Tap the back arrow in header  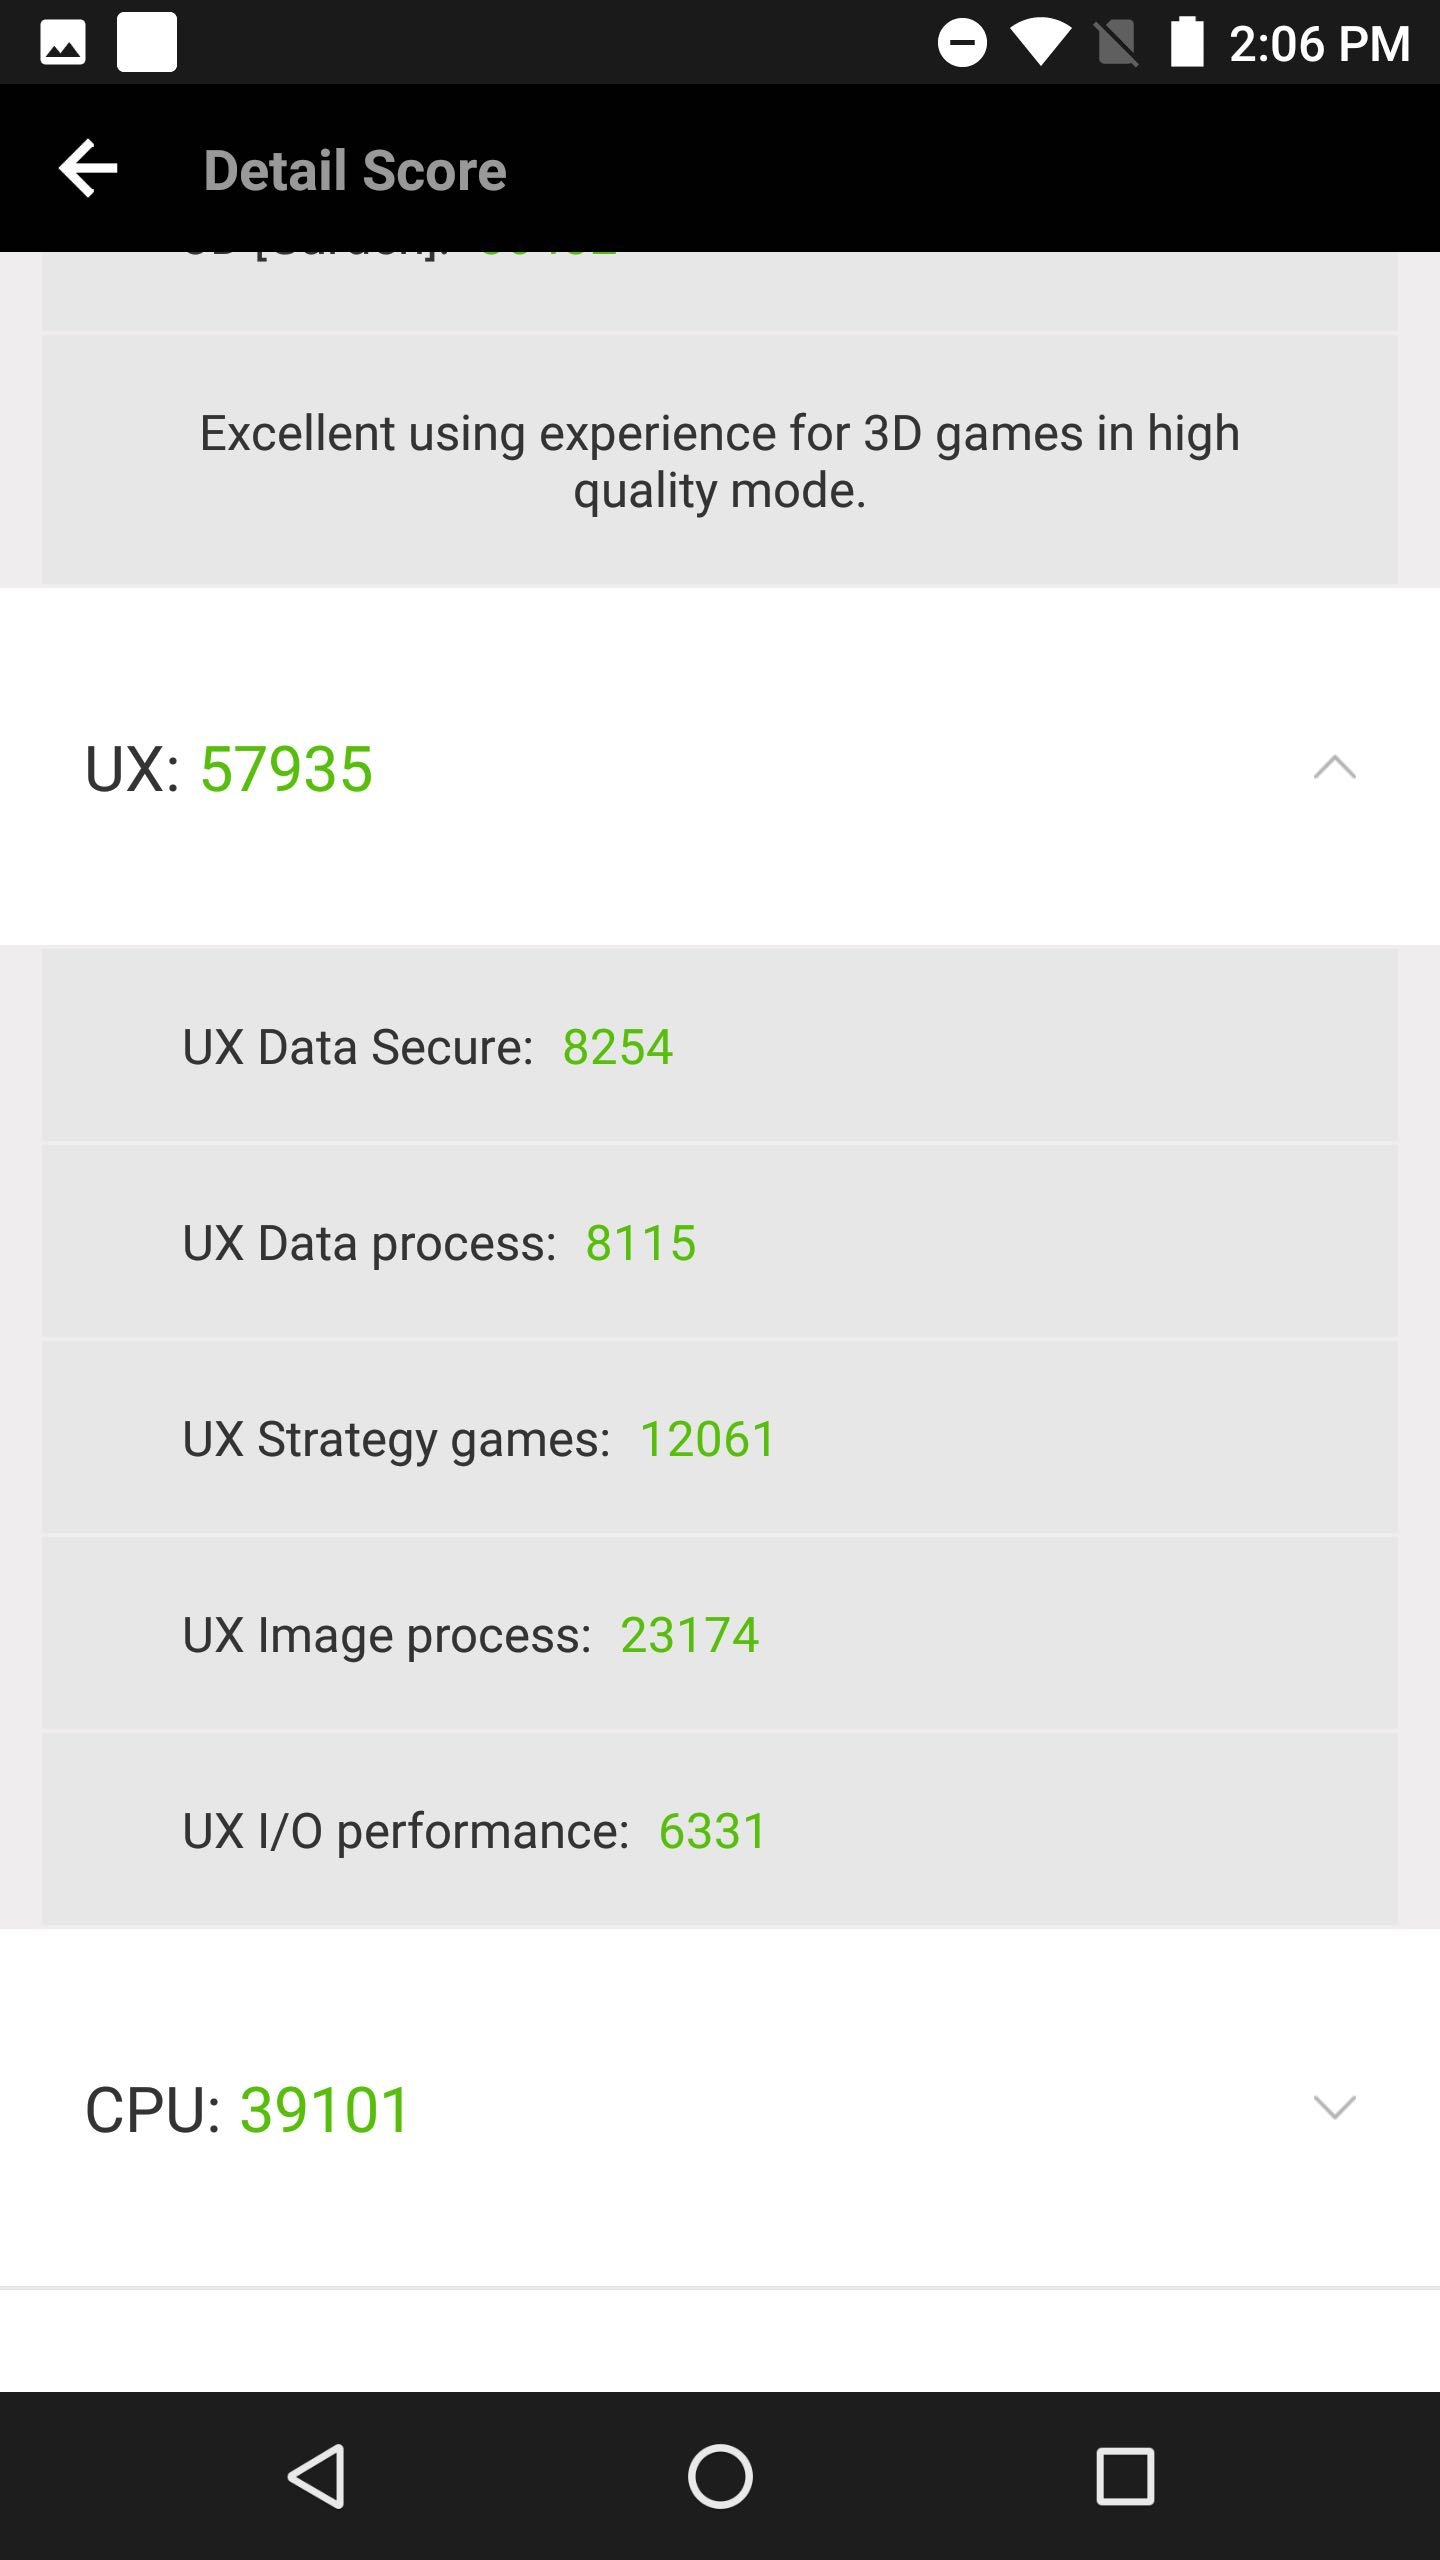[88, 168]
